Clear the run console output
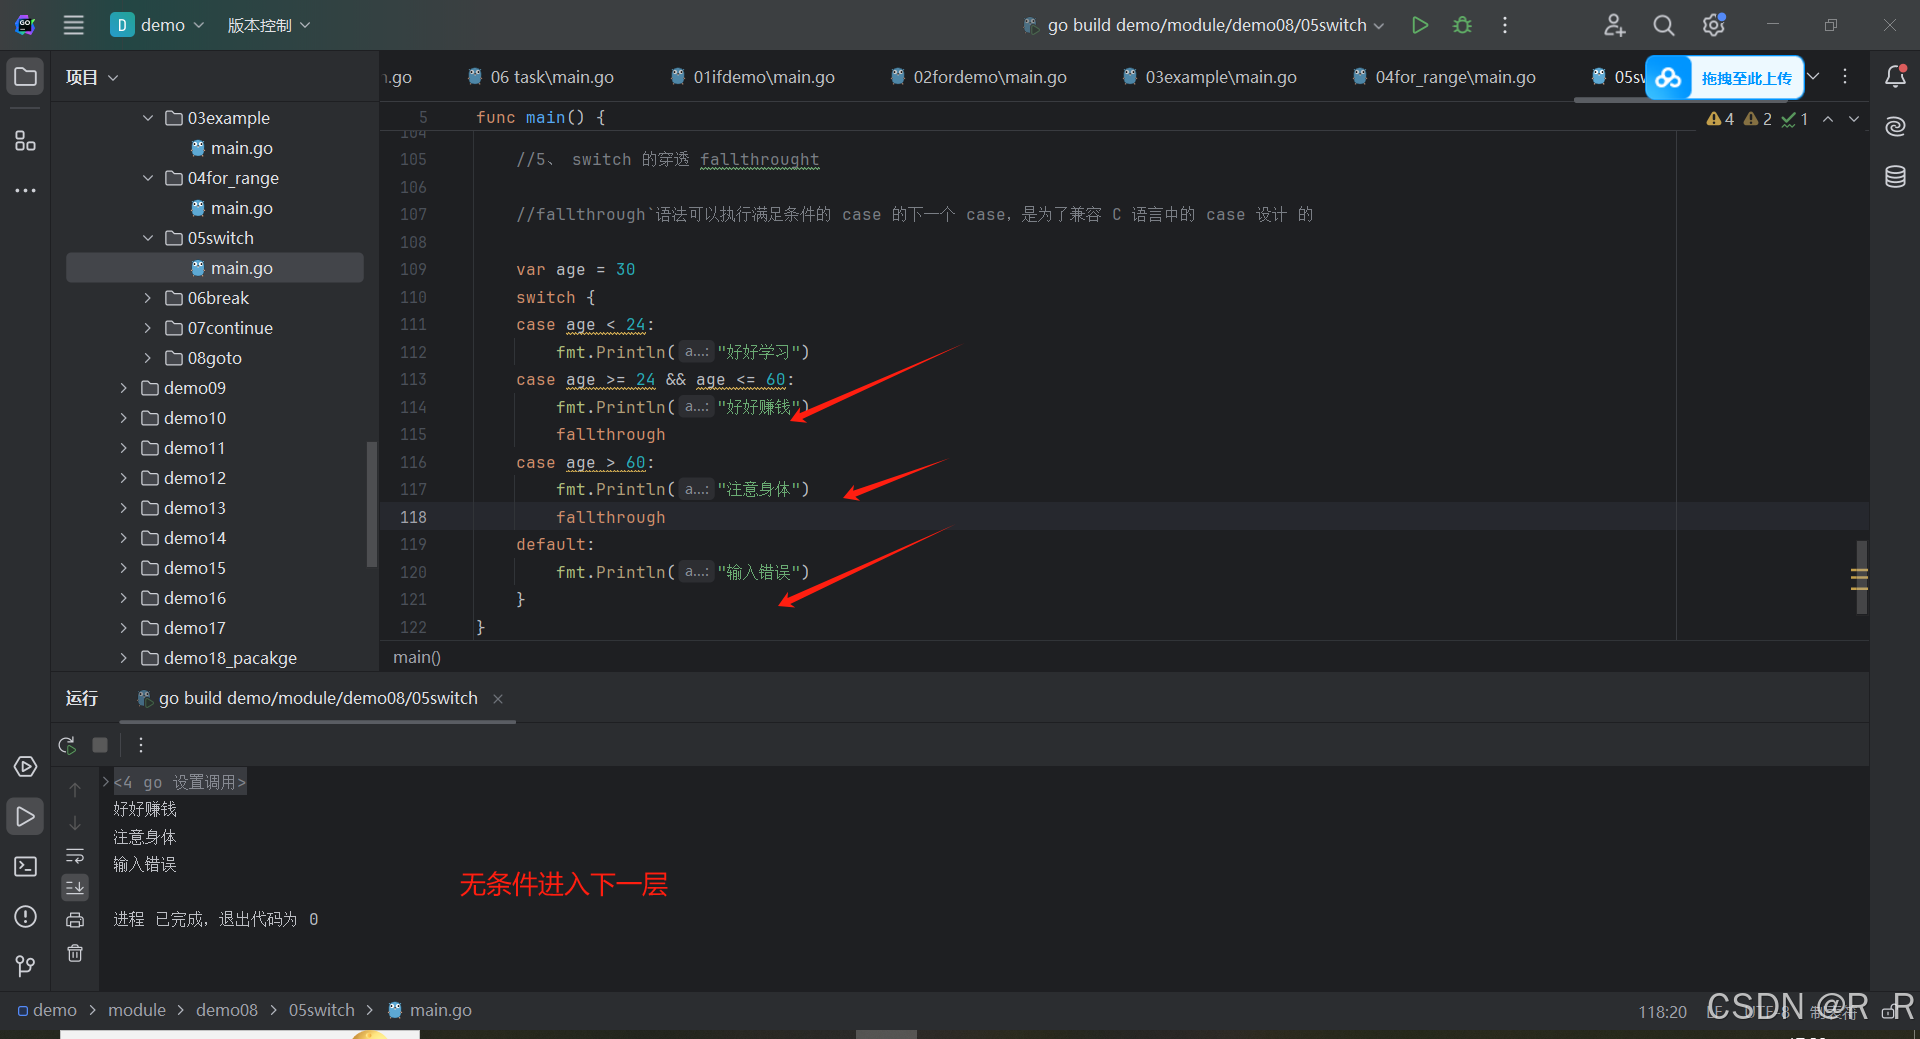The height and width of the screenshot is (1039, 1920). 75,953
